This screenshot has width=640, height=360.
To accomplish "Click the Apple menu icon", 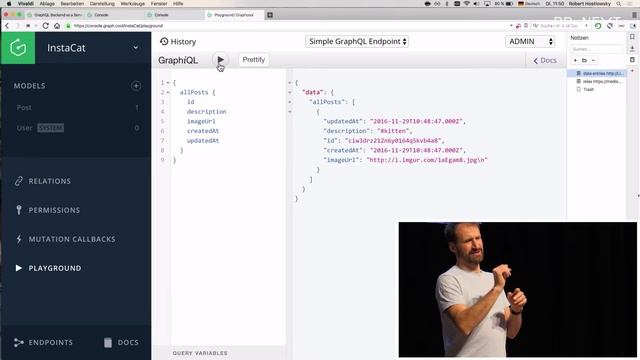I will (9, 4).
